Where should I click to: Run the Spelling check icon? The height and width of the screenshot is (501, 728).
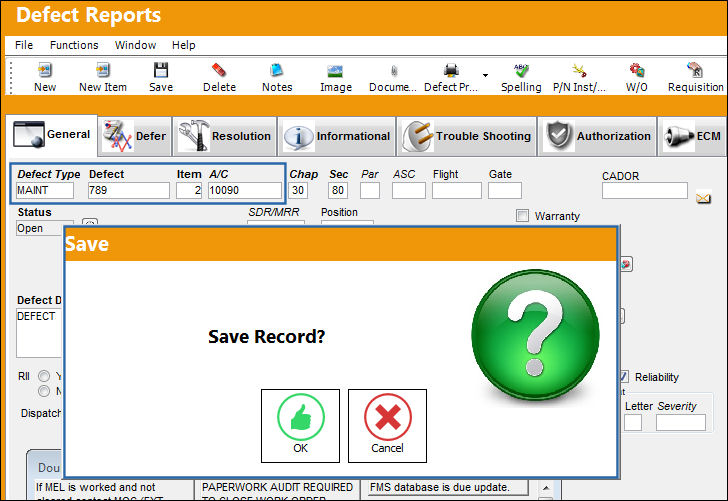(x=521, y=70)
